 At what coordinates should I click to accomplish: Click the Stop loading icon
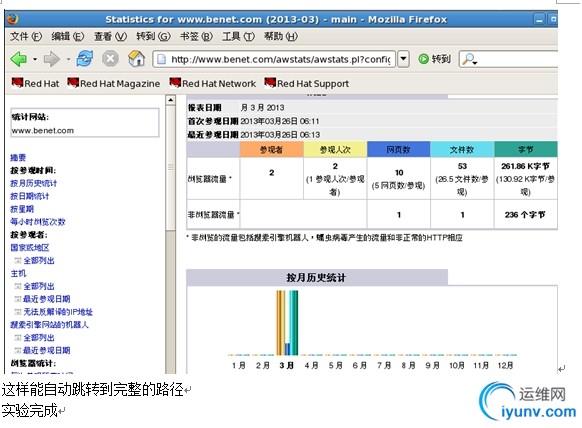(110, 59)
